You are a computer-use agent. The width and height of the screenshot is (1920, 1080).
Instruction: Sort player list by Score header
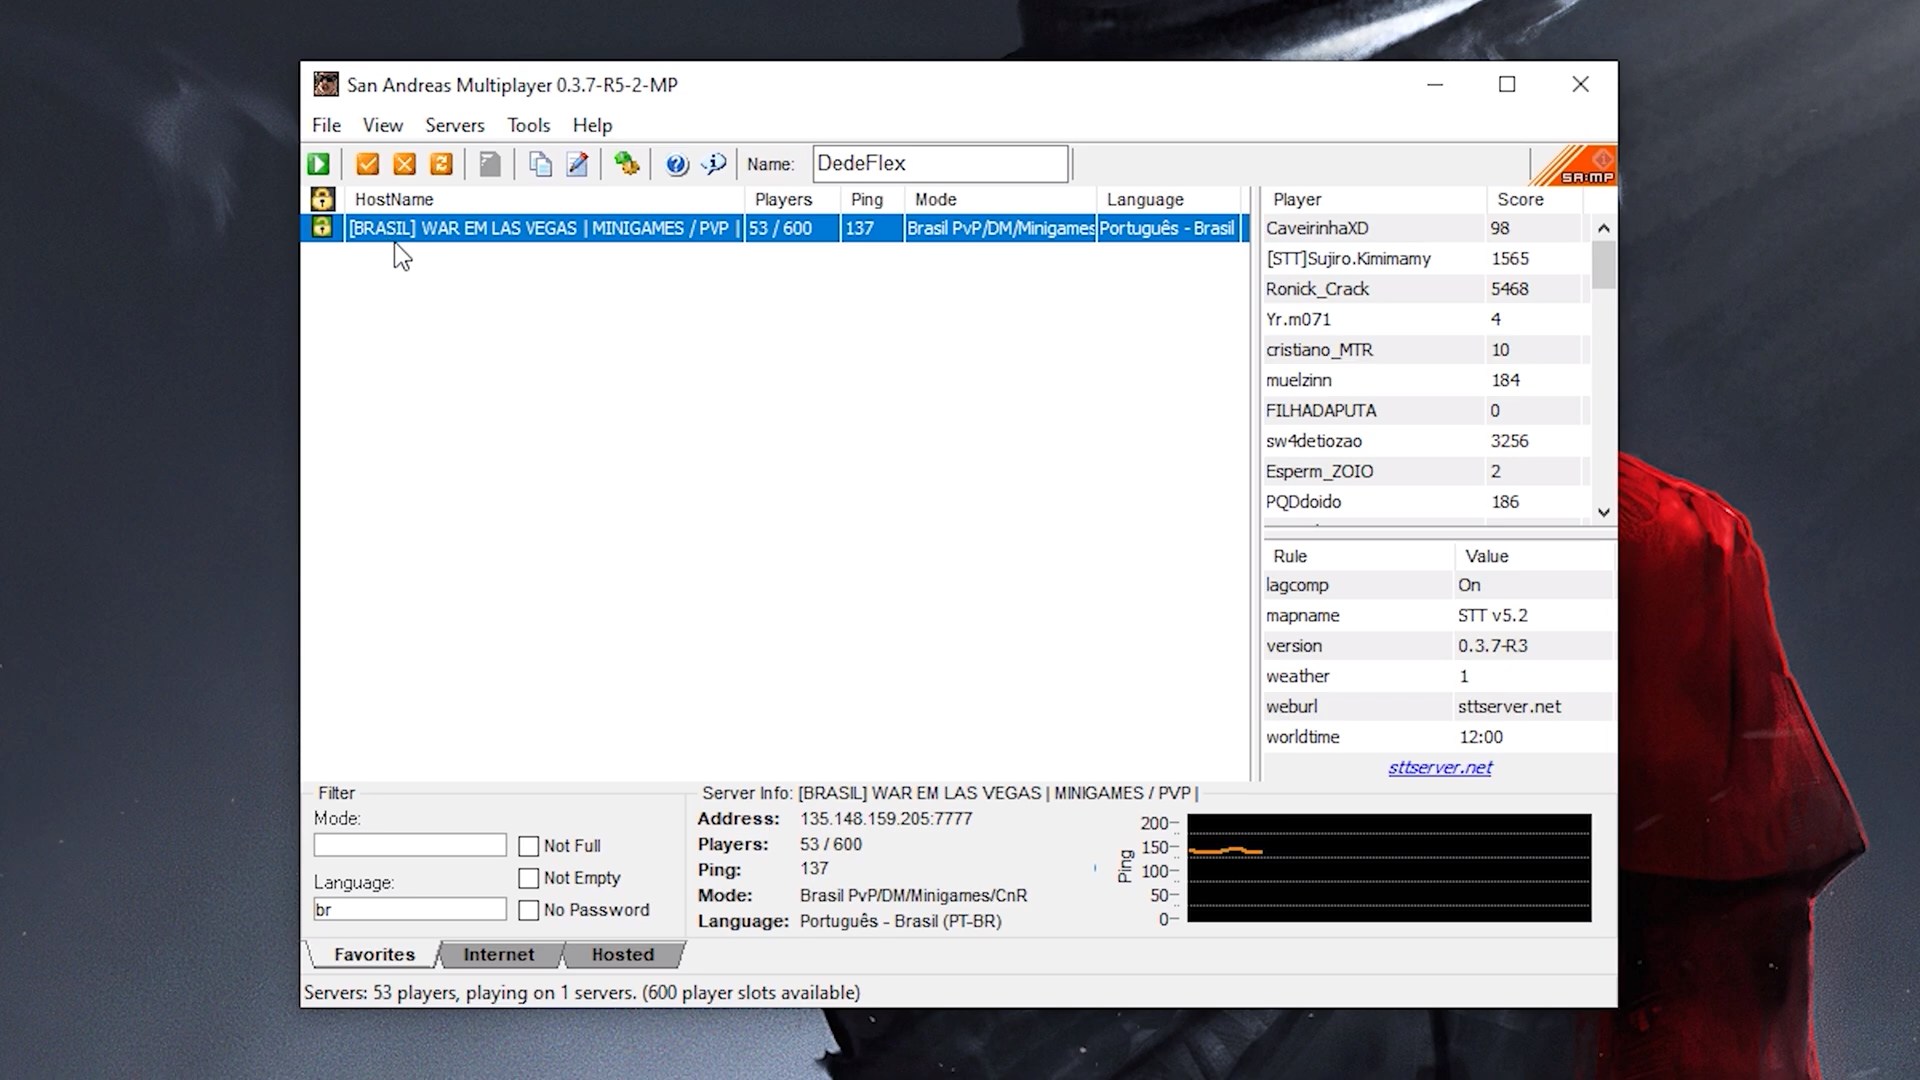(1534, 199)
